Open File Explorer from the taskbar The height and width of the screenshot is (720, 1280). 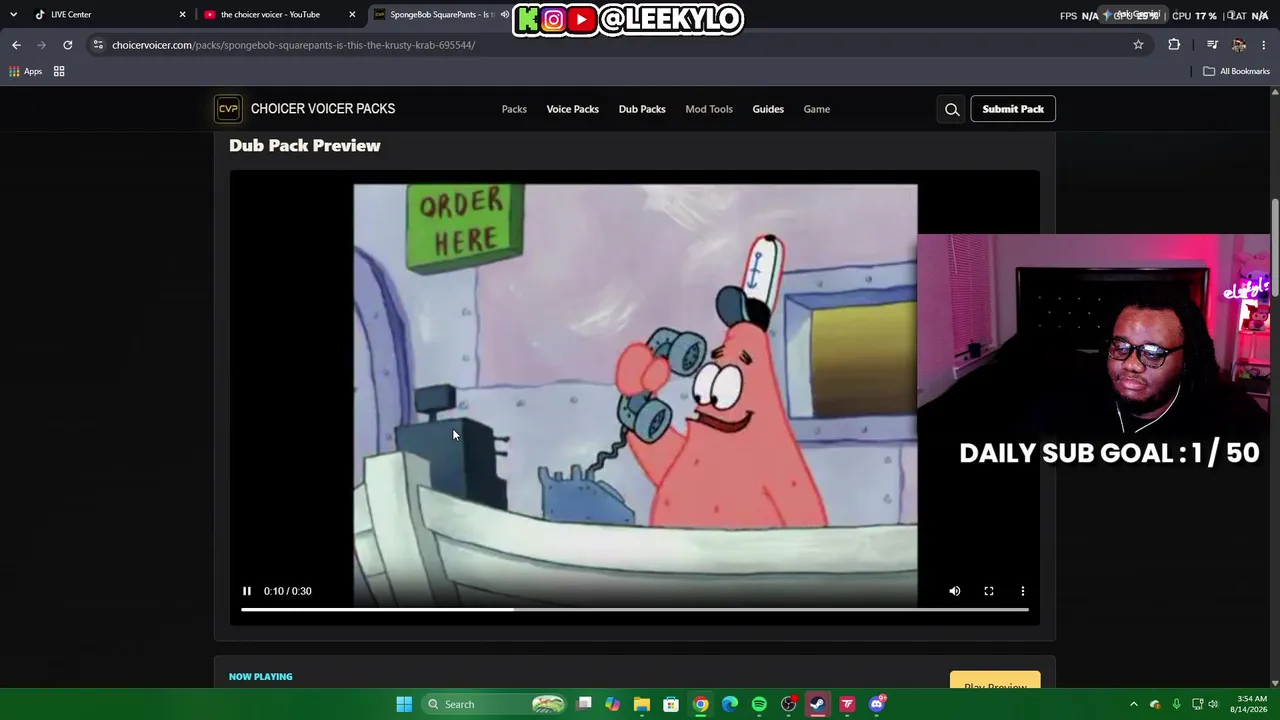[642, 704]
